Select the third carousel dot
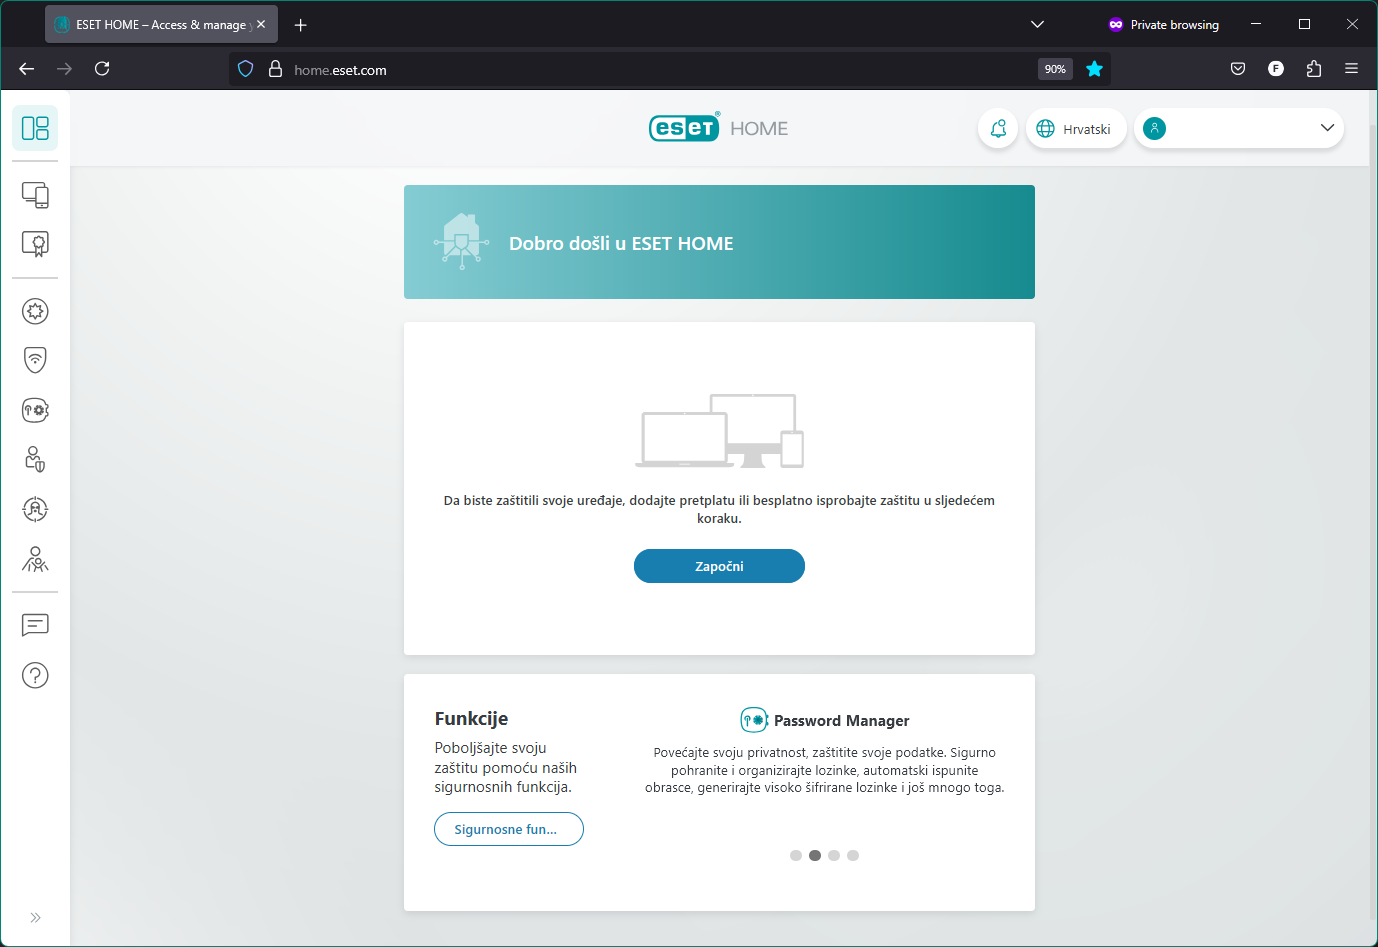 tap(834, 855)
